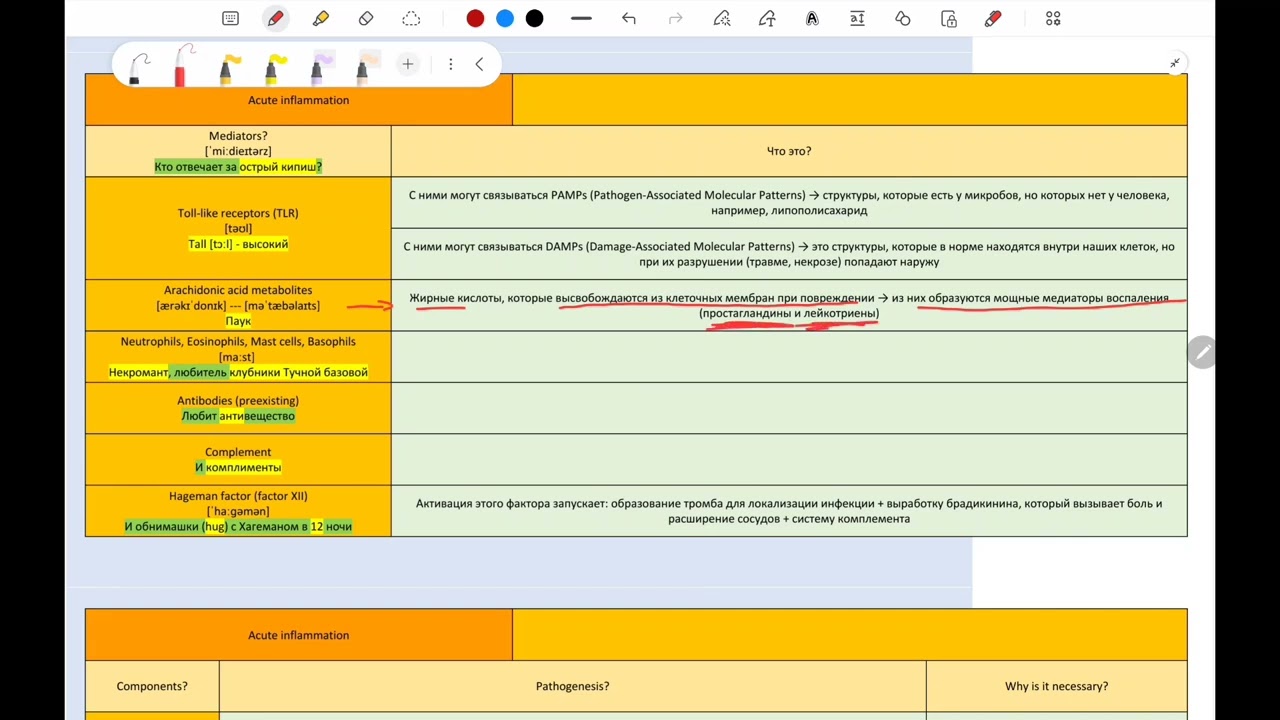The height and width of the screenshot is (720, 1280).
Task: Click the 'Mediators?' cell
Action: point(238,151)
